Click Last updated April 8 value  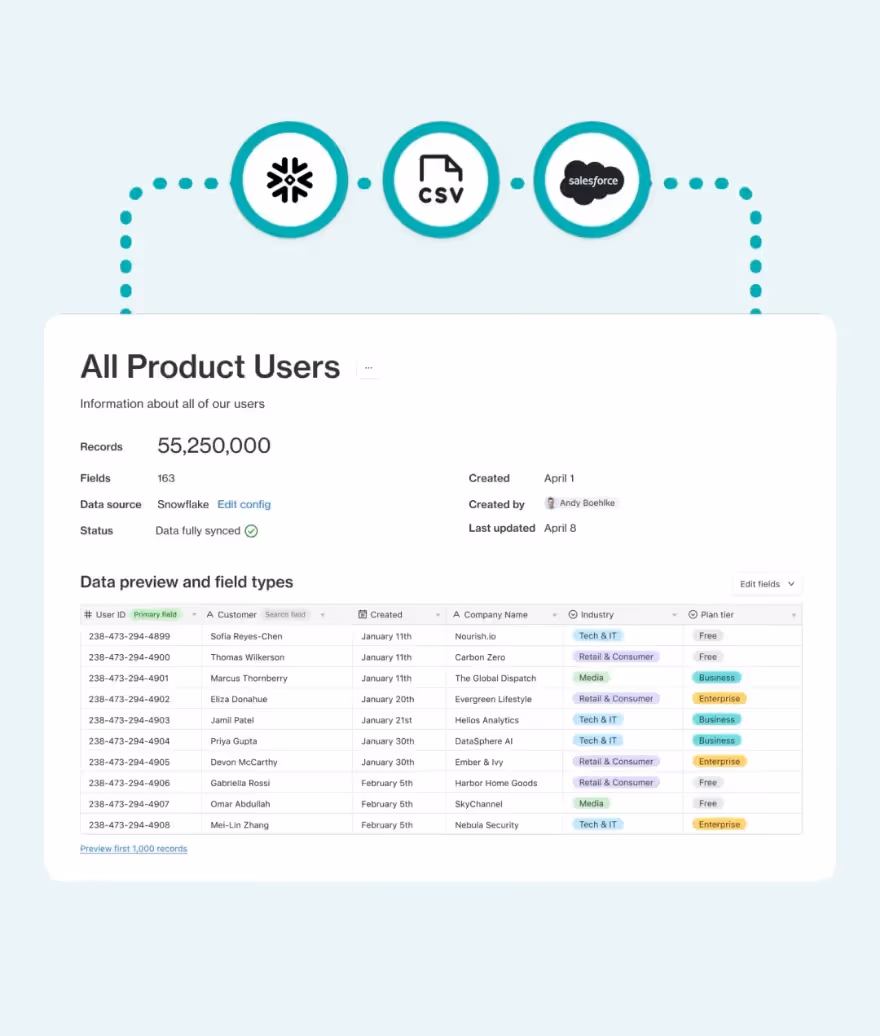(x=560, y=528)
